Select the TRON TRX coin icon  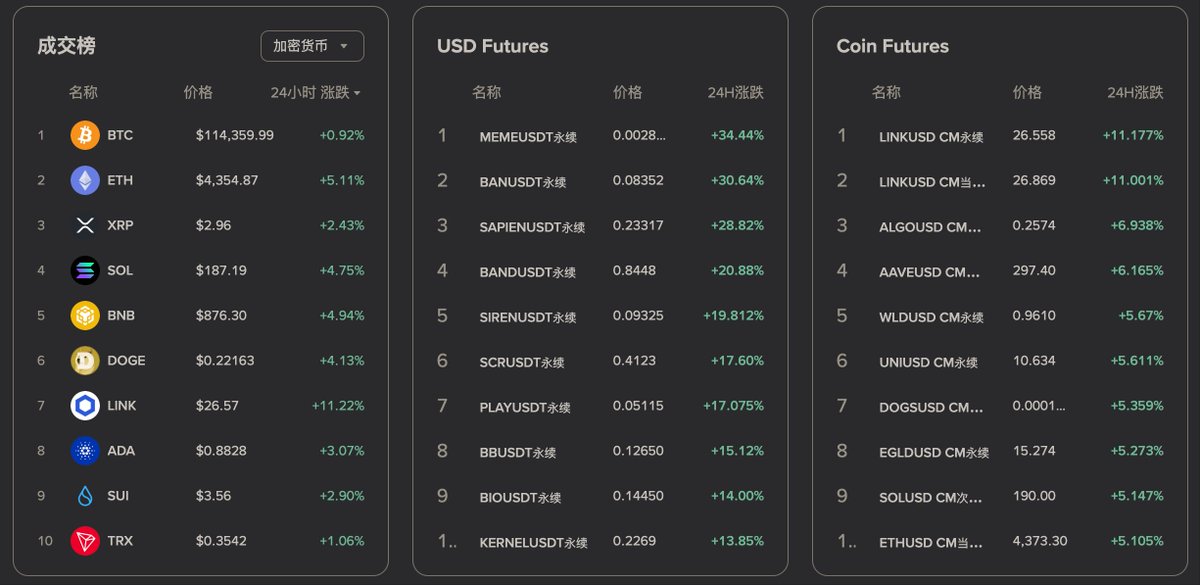pos(85,541)
